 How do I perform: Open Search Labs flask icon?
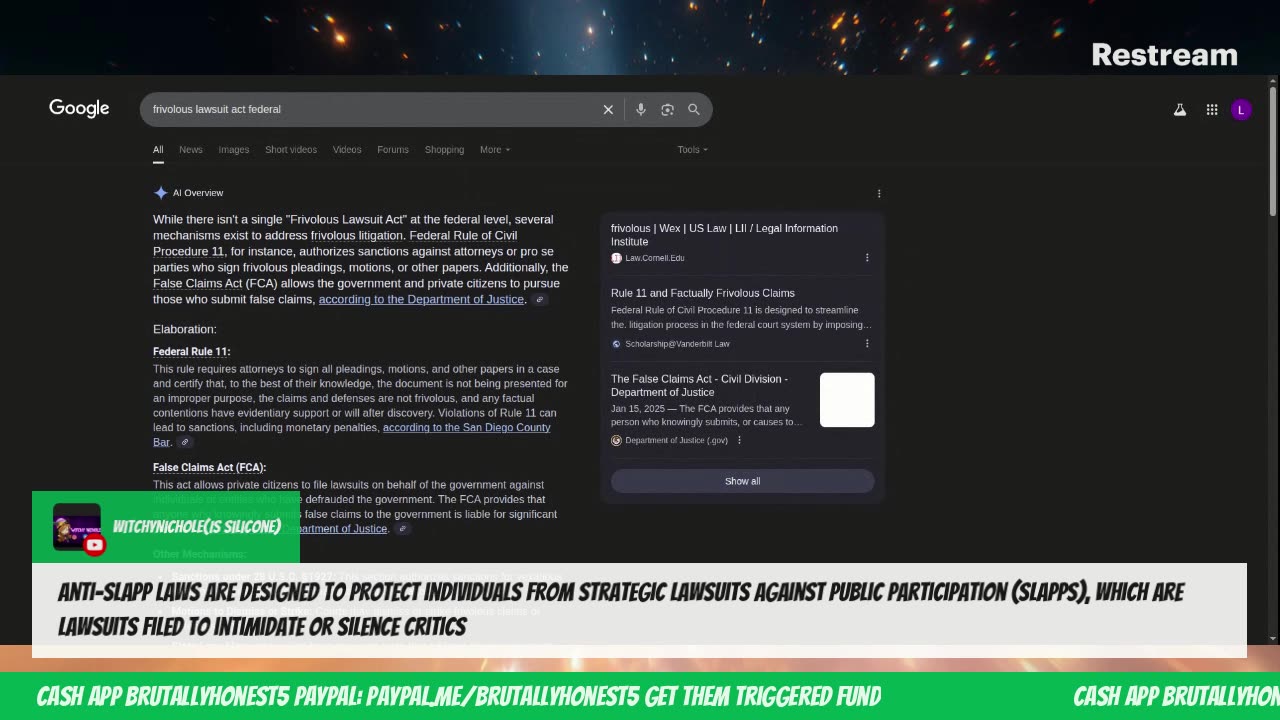pyautogui.click(x=1180, y=110)
